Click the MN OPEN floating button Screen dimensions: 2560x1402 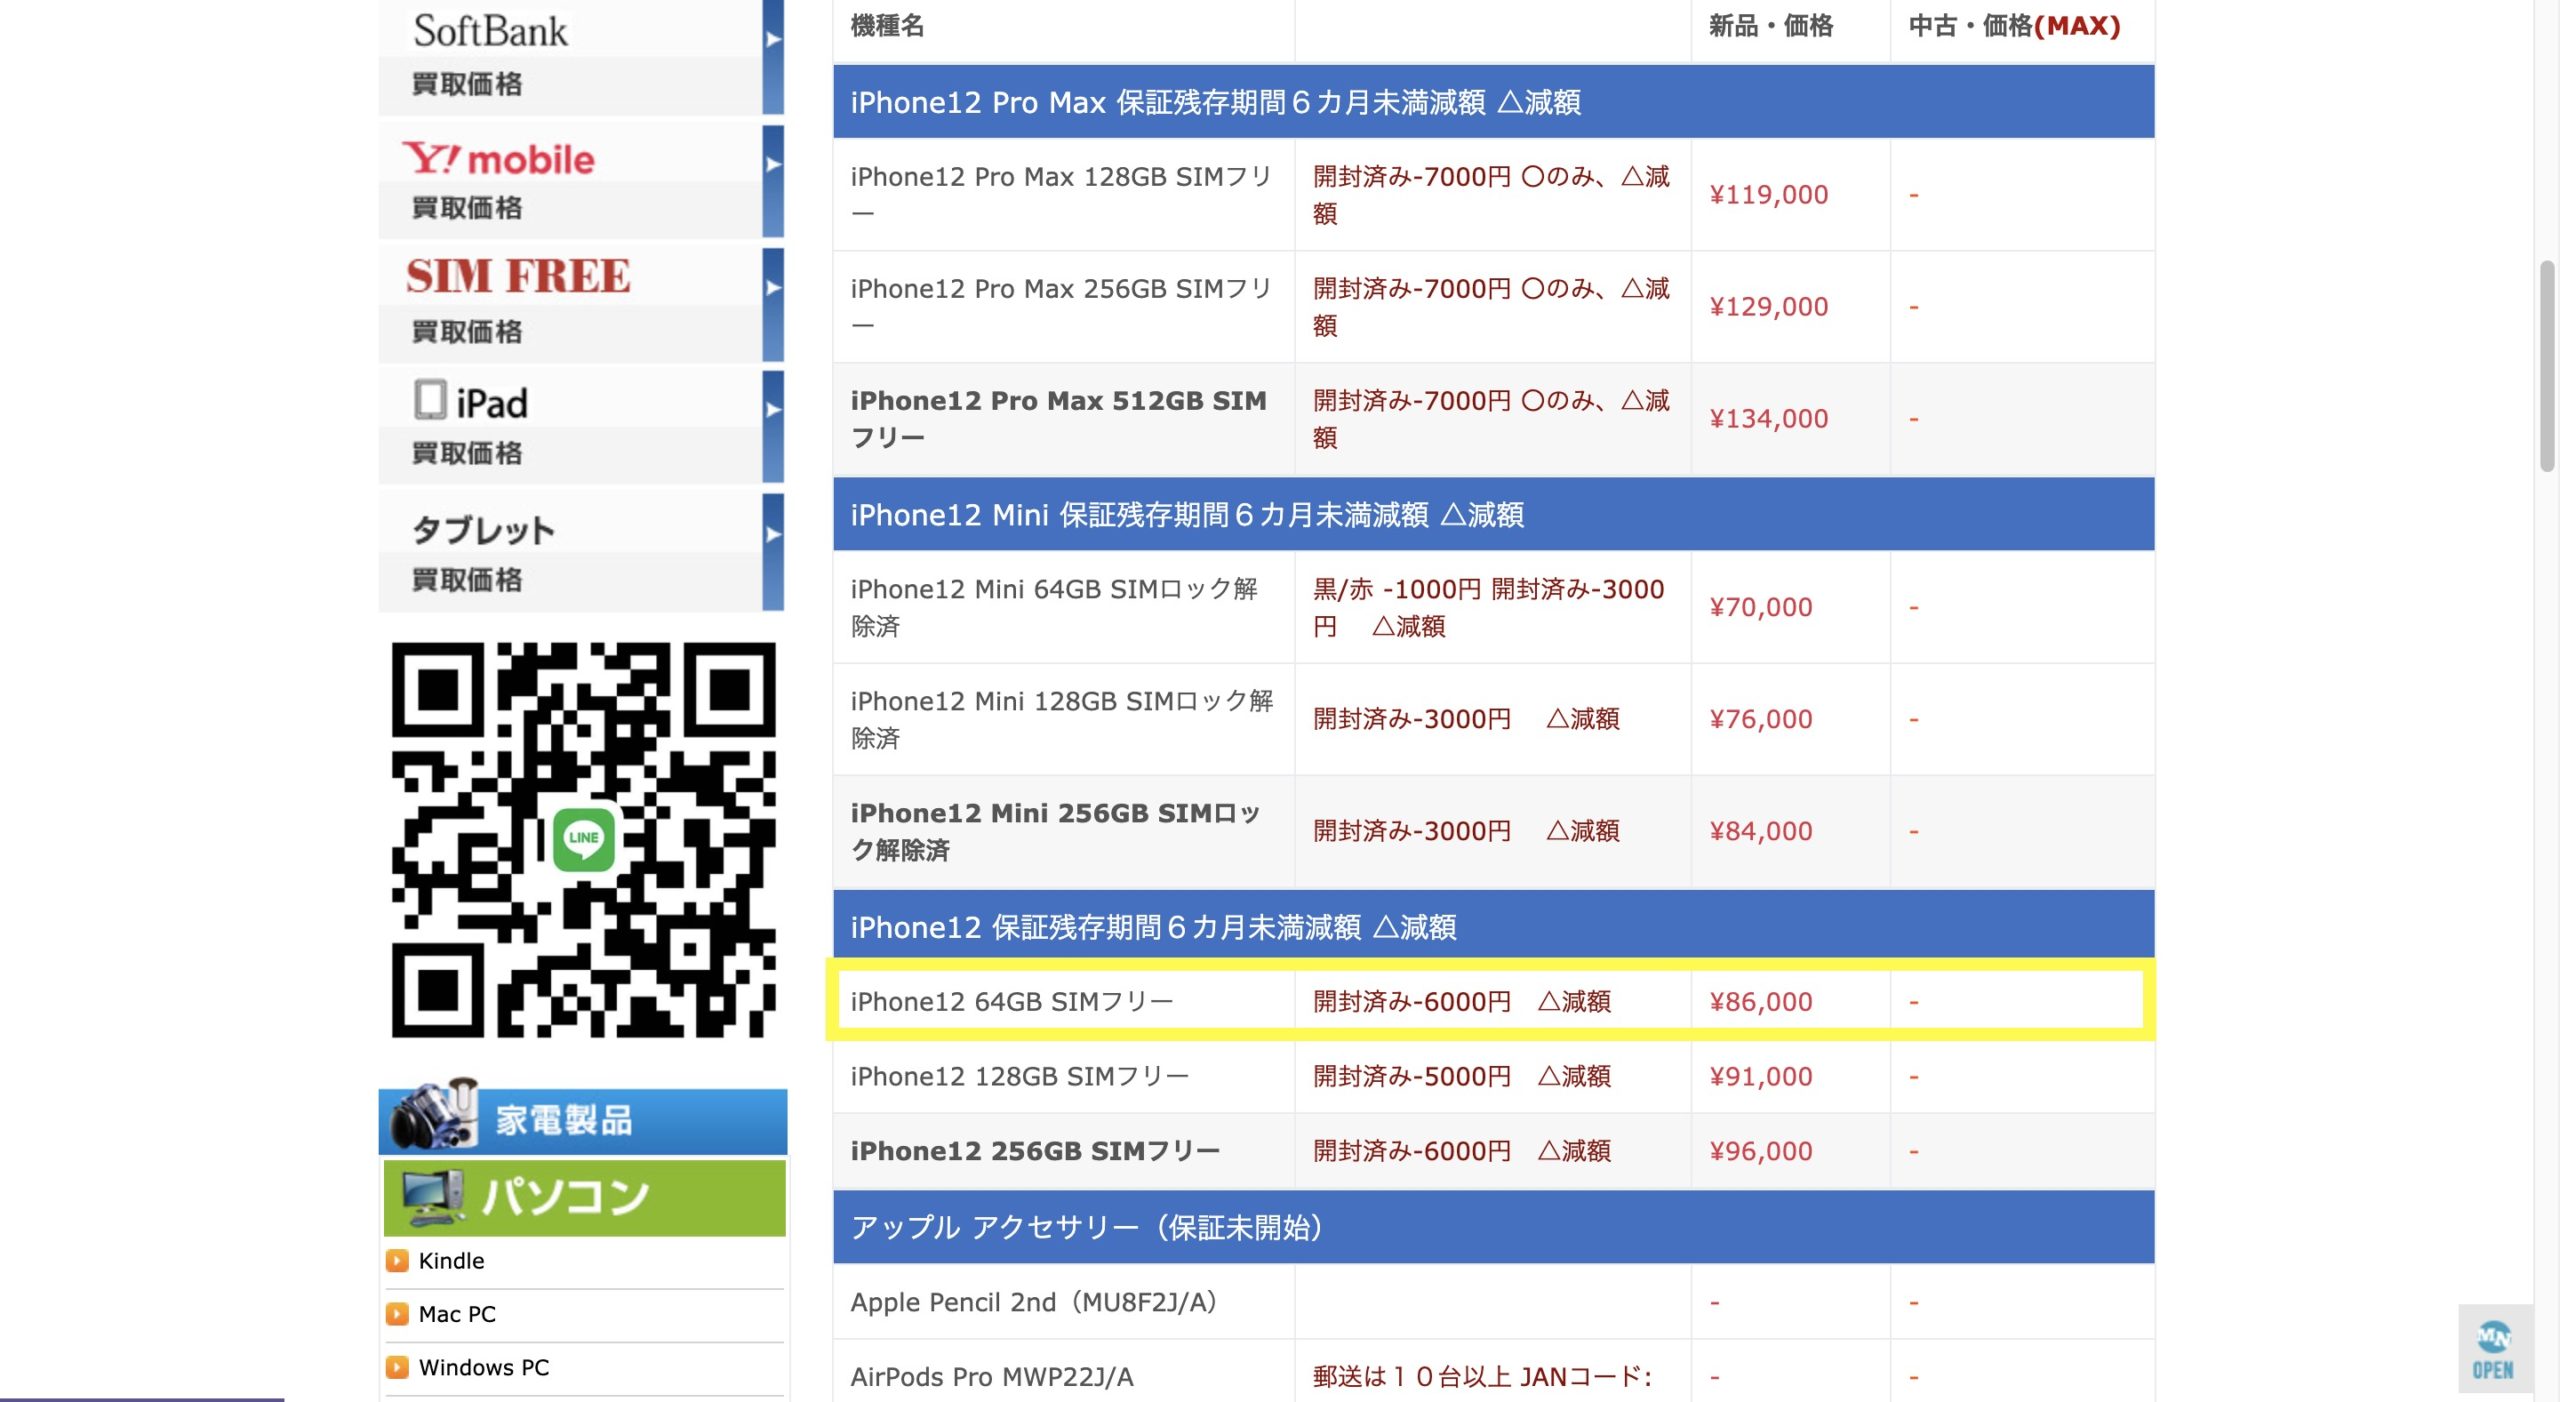pos(2493,1349)
